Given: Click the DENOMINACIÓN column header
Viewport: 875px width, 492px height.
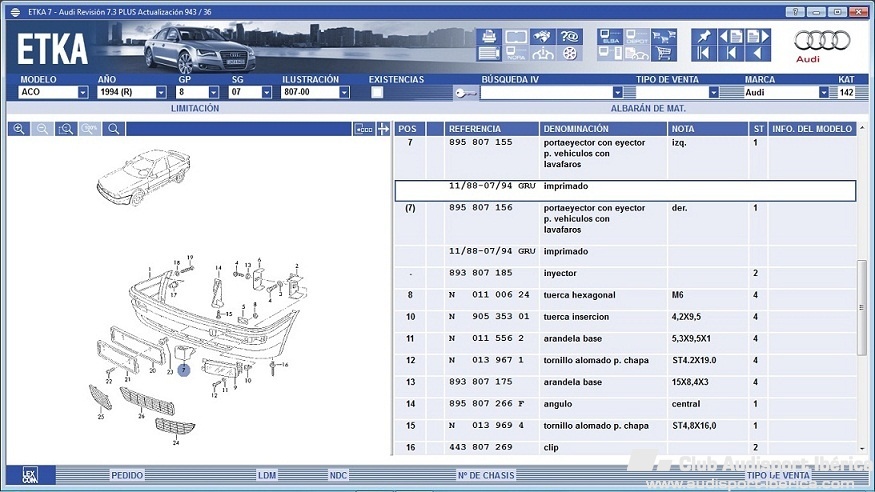Looking at the screenshot, I should click(x=603, y=129).
